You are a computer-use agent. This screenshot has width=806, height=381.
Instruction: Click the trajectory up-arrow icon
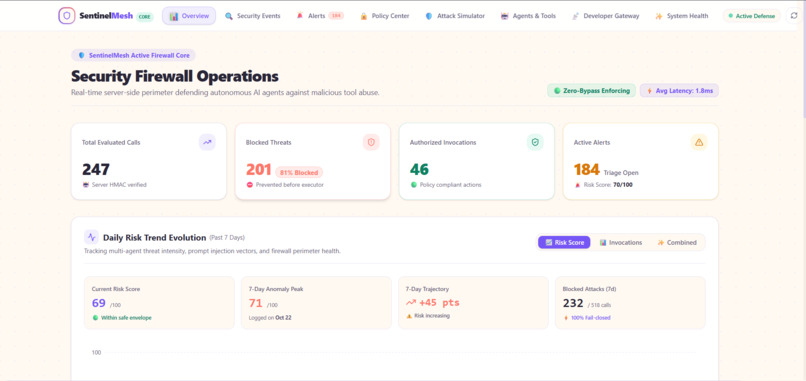[411, 303]
